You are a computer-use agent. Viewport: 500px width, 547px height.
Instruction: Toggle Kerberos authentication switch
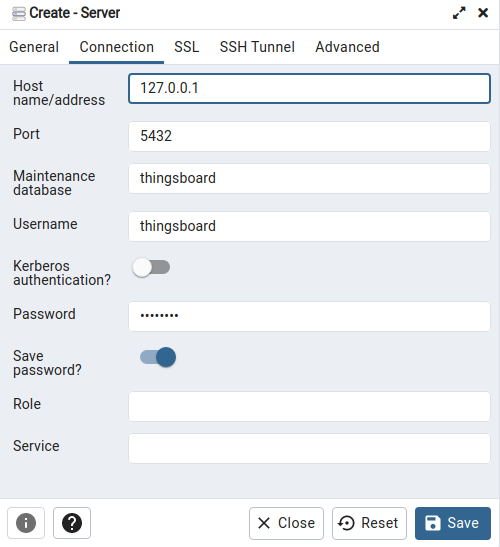151,267
